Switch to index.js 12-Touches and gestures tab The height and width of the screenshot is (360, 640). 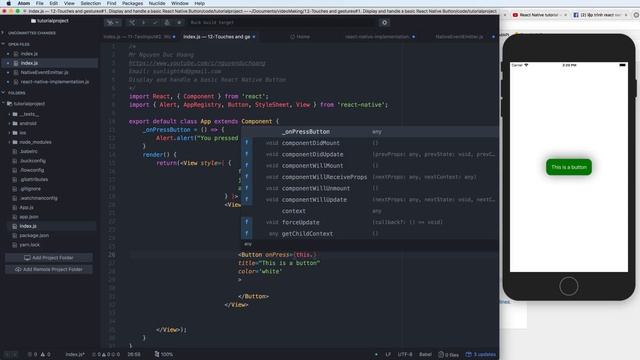(219, 37)
